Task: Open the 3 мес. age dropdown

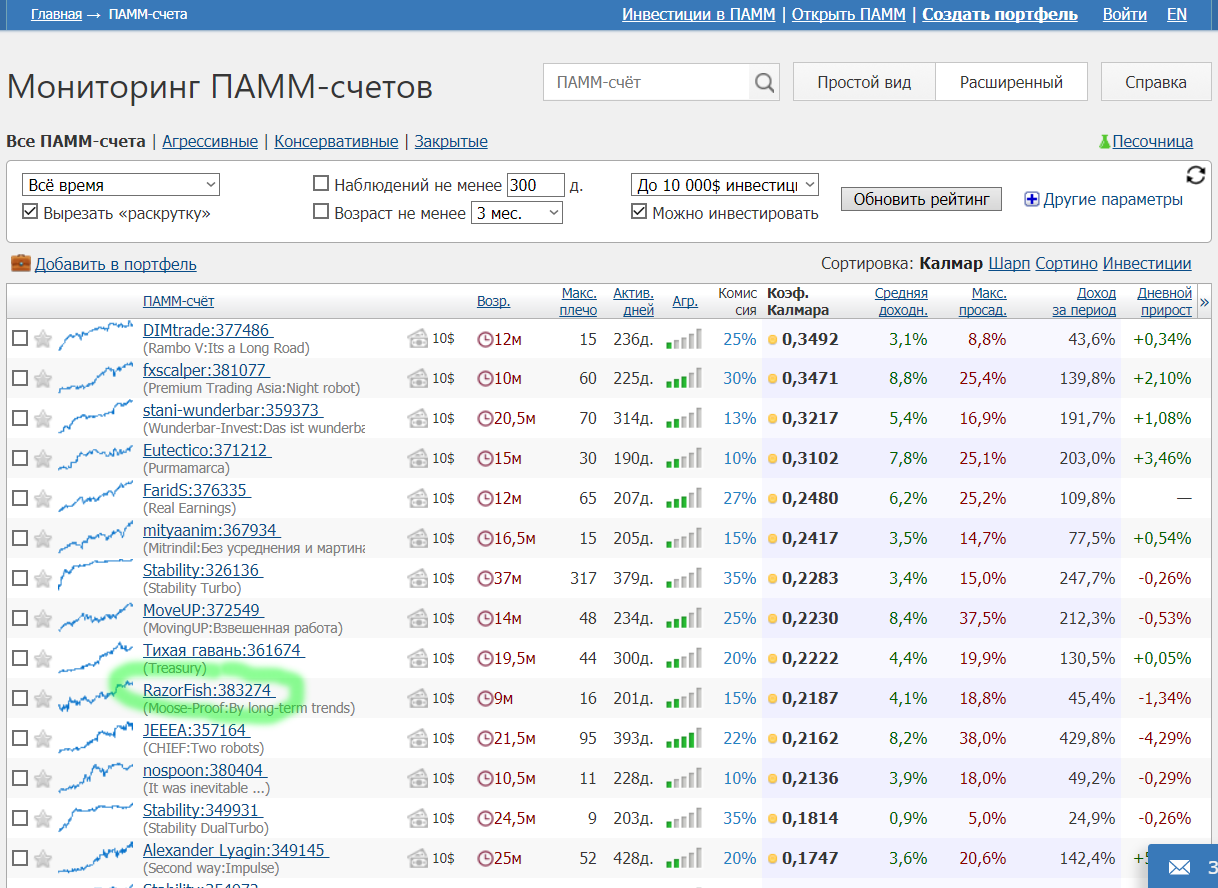Action: click(x=516, y=212)
